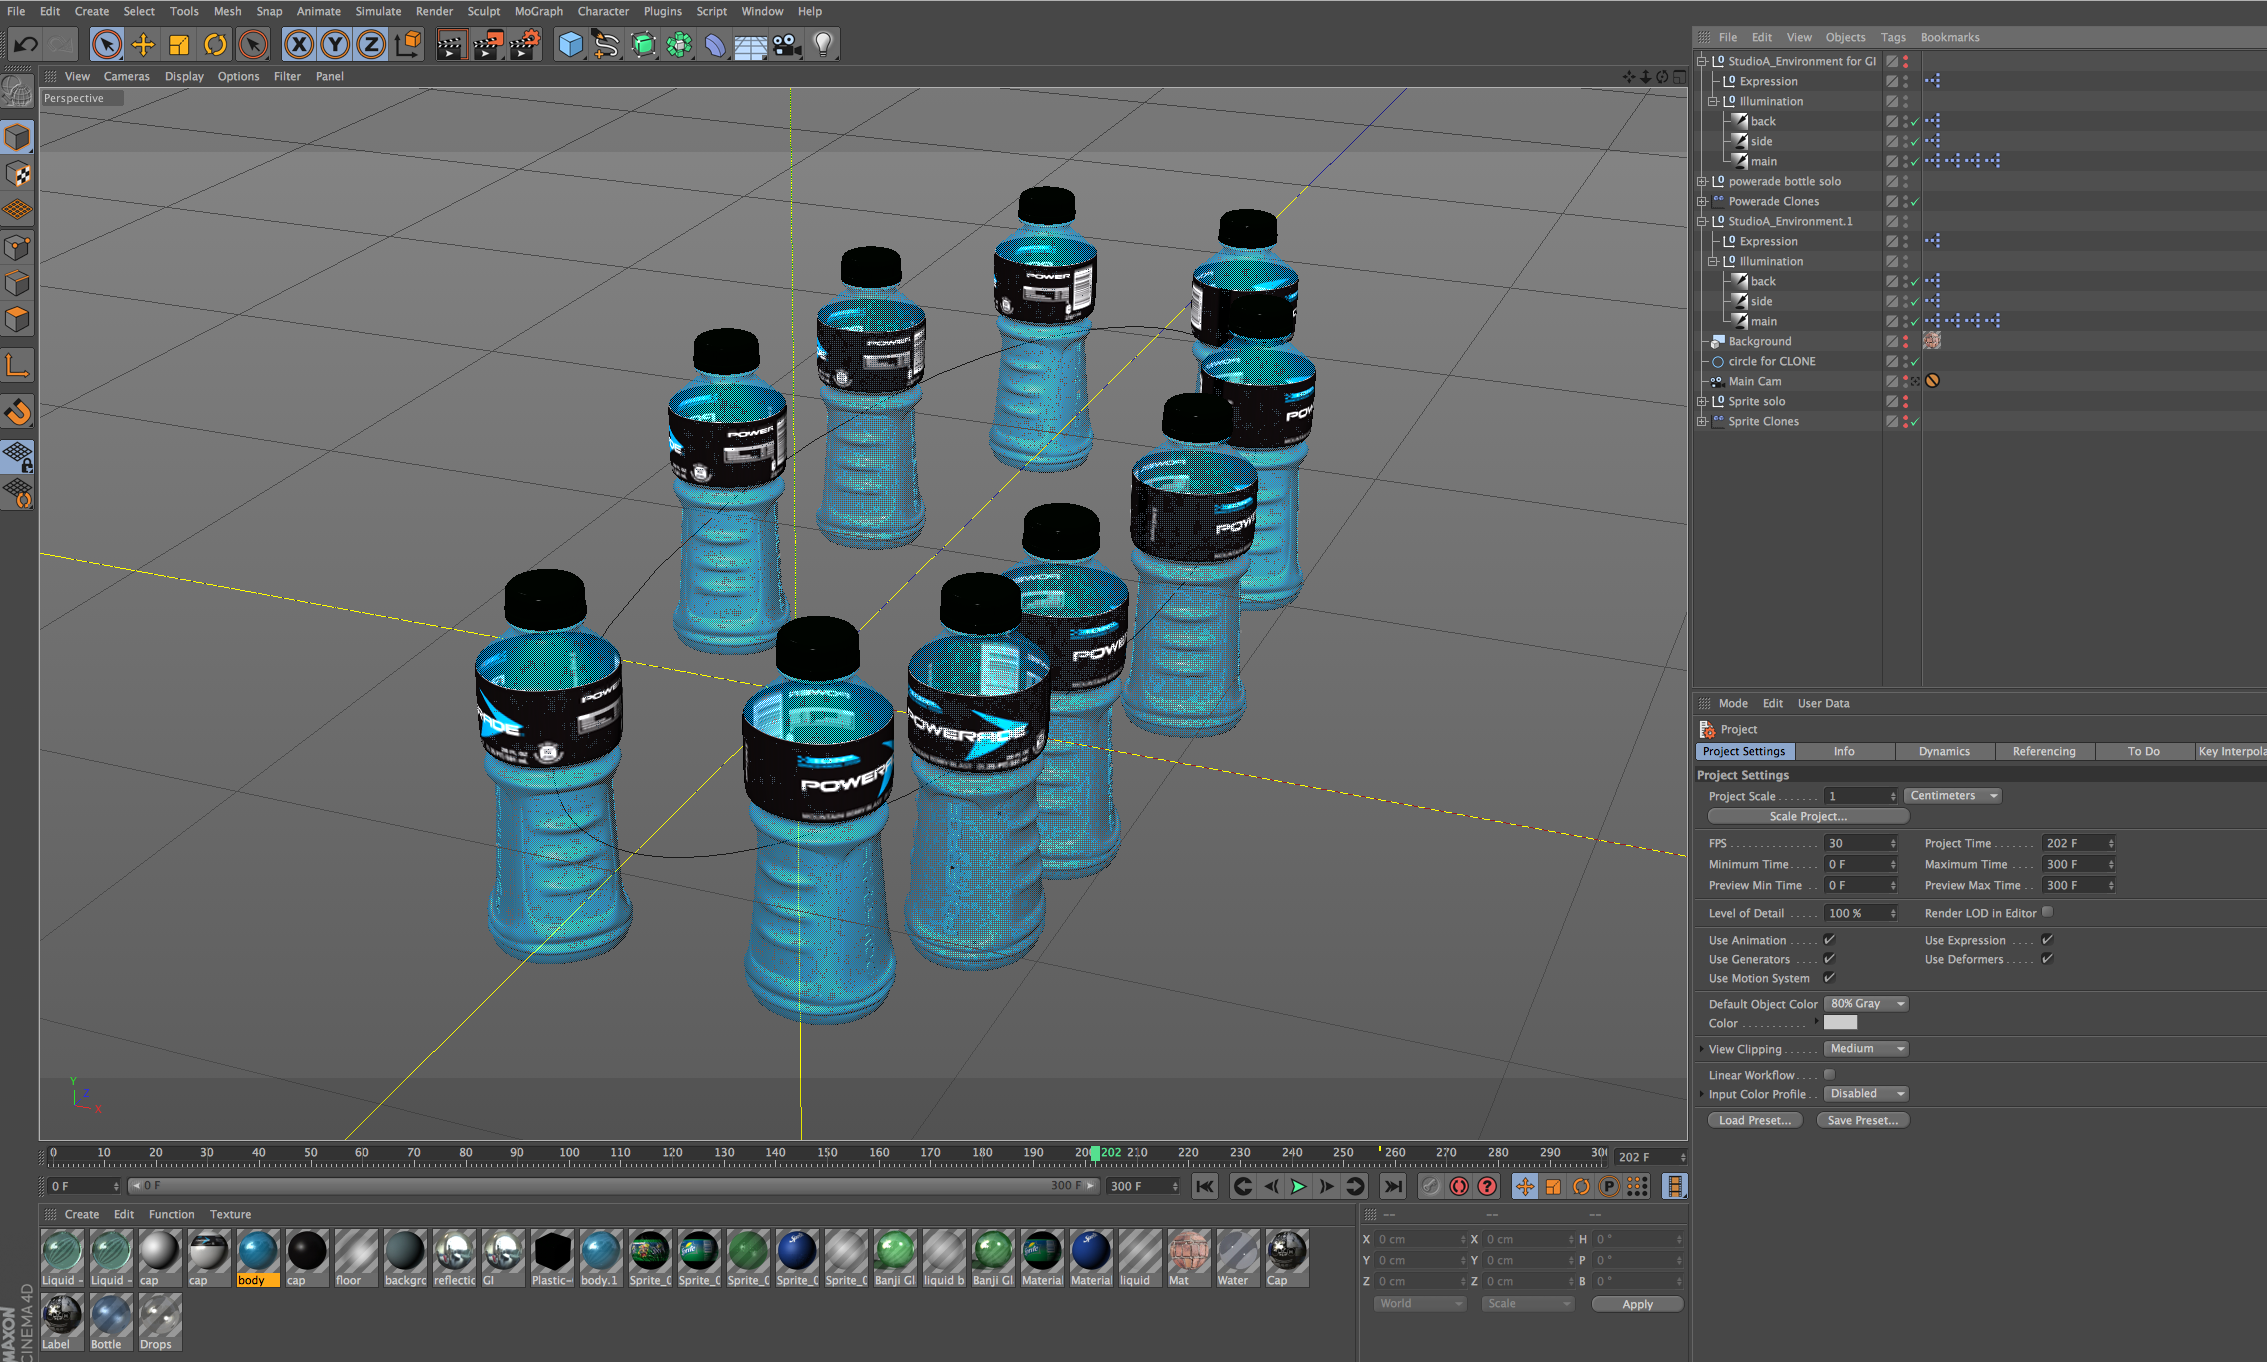The height and width of the screenshot is (1362, 2267).
Task: Open the Simulate menu
Action: (378, 11)
